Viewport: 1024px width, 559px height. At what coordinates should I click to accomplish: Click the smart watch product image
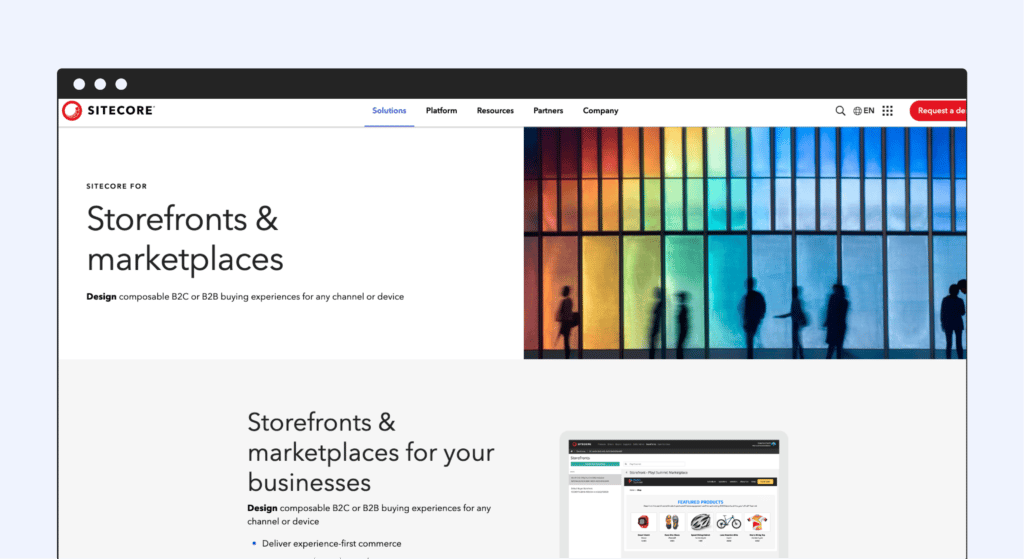642,522
